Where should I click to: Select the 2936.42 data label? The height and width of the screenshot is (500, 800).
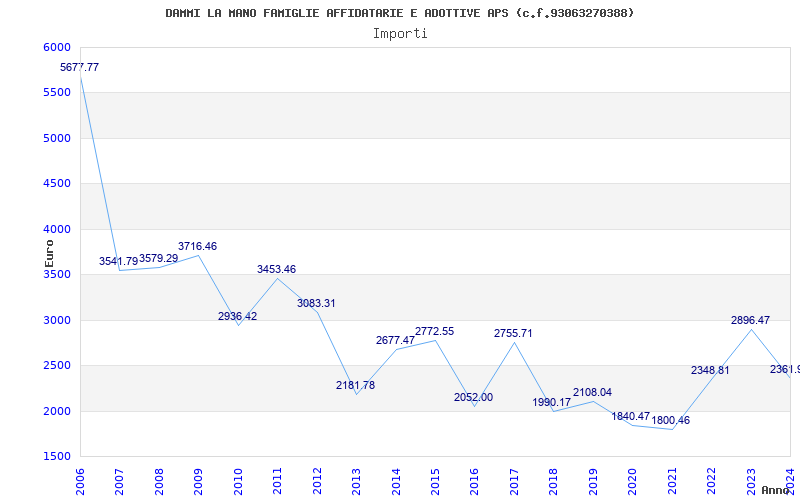click(238, 316)
